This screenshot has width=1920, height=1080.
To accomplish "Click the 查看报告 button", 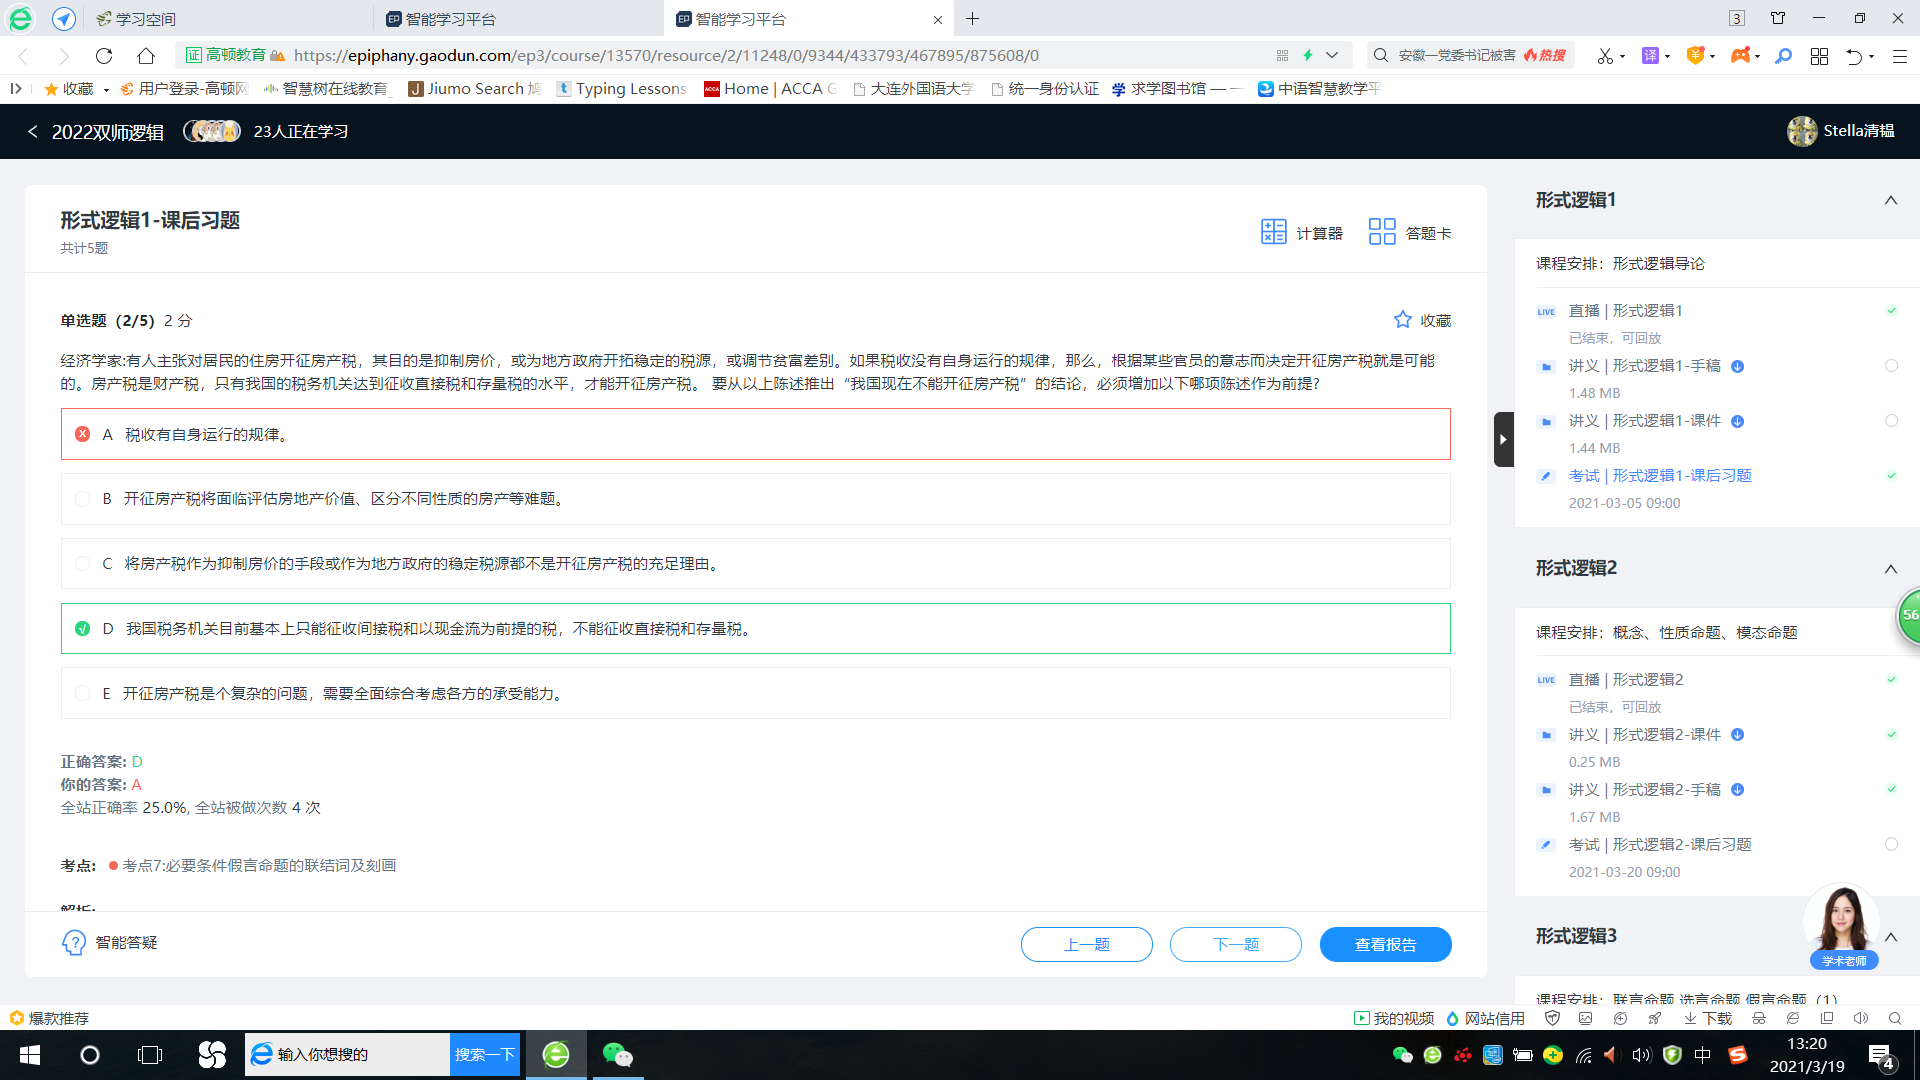I will click(x=1385, y=944).
